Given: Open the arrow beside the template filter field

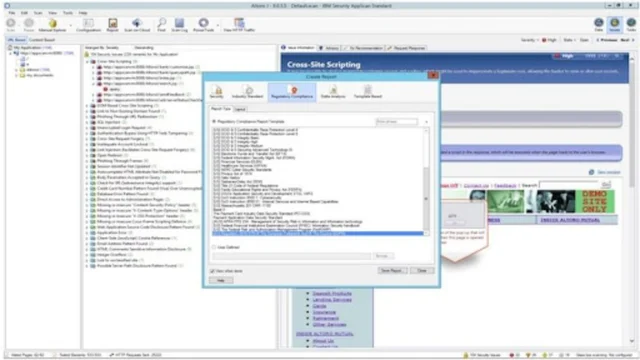Looking at the screenshot, I should [426, 122].
